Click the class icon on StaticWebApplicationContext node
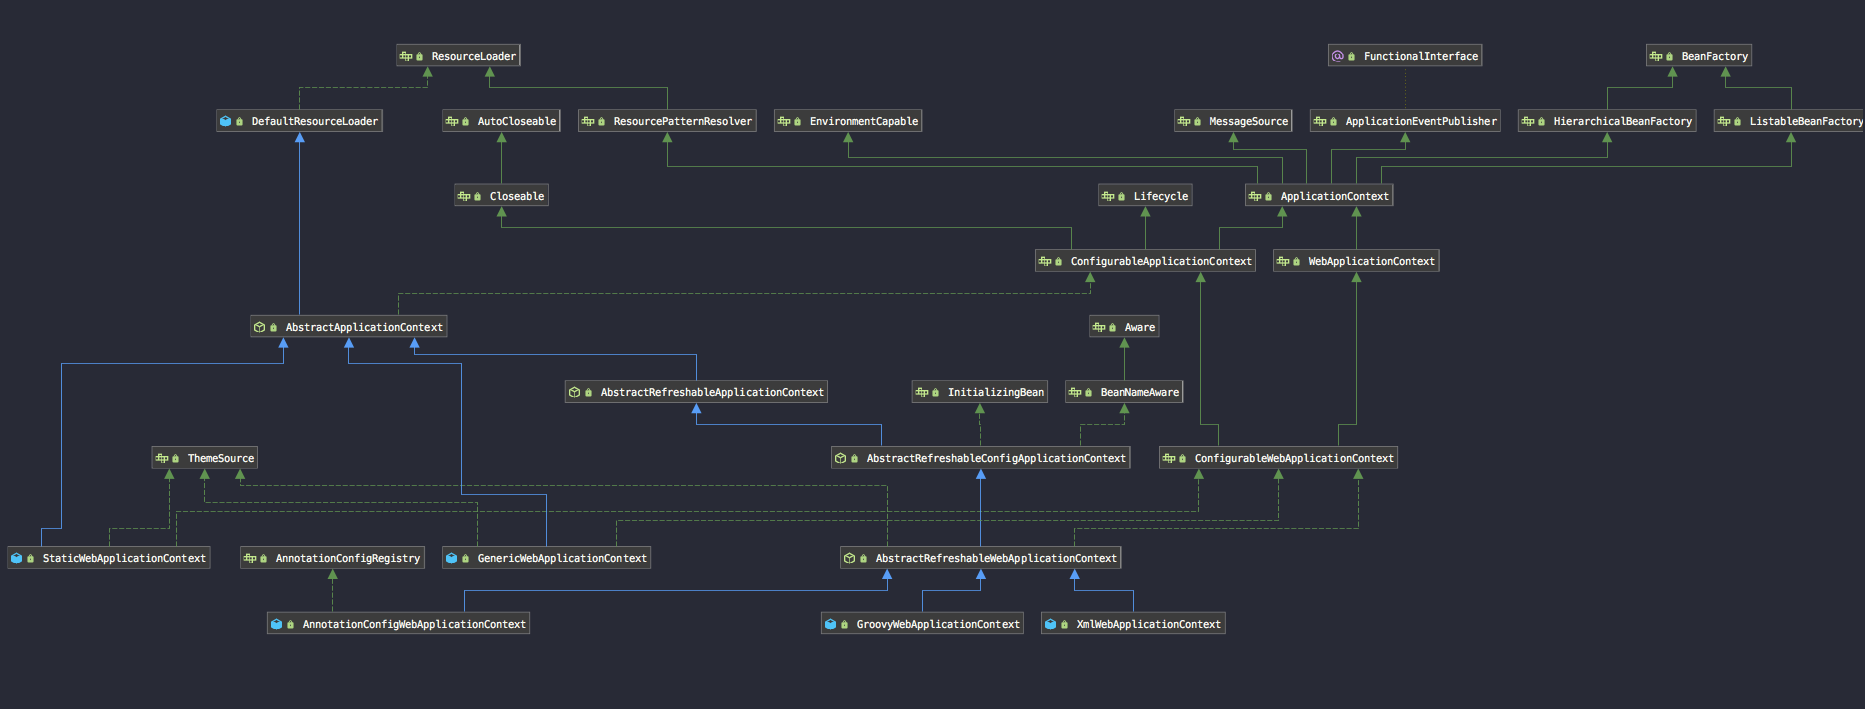1865x709 pixels. 17,558
